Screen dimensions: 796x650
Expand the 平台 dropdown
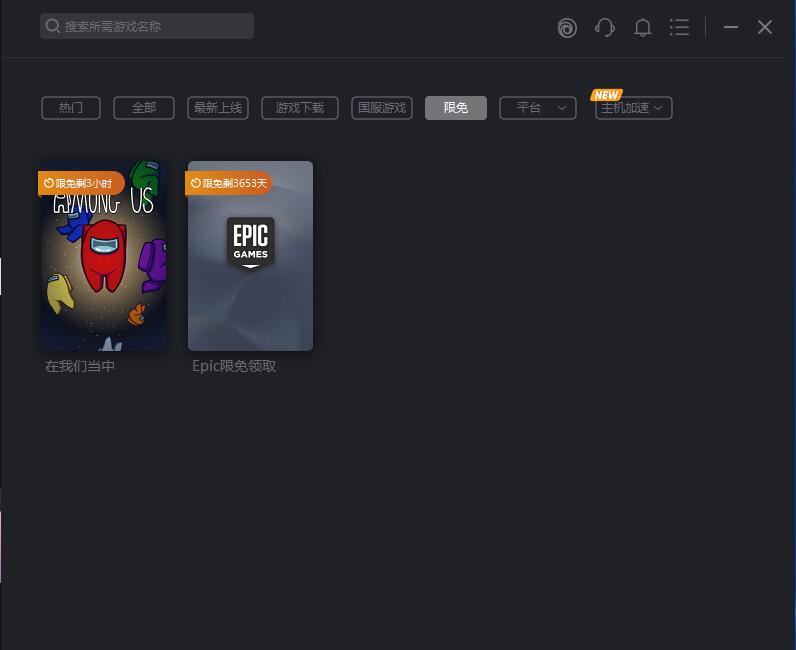pos(538,108)
